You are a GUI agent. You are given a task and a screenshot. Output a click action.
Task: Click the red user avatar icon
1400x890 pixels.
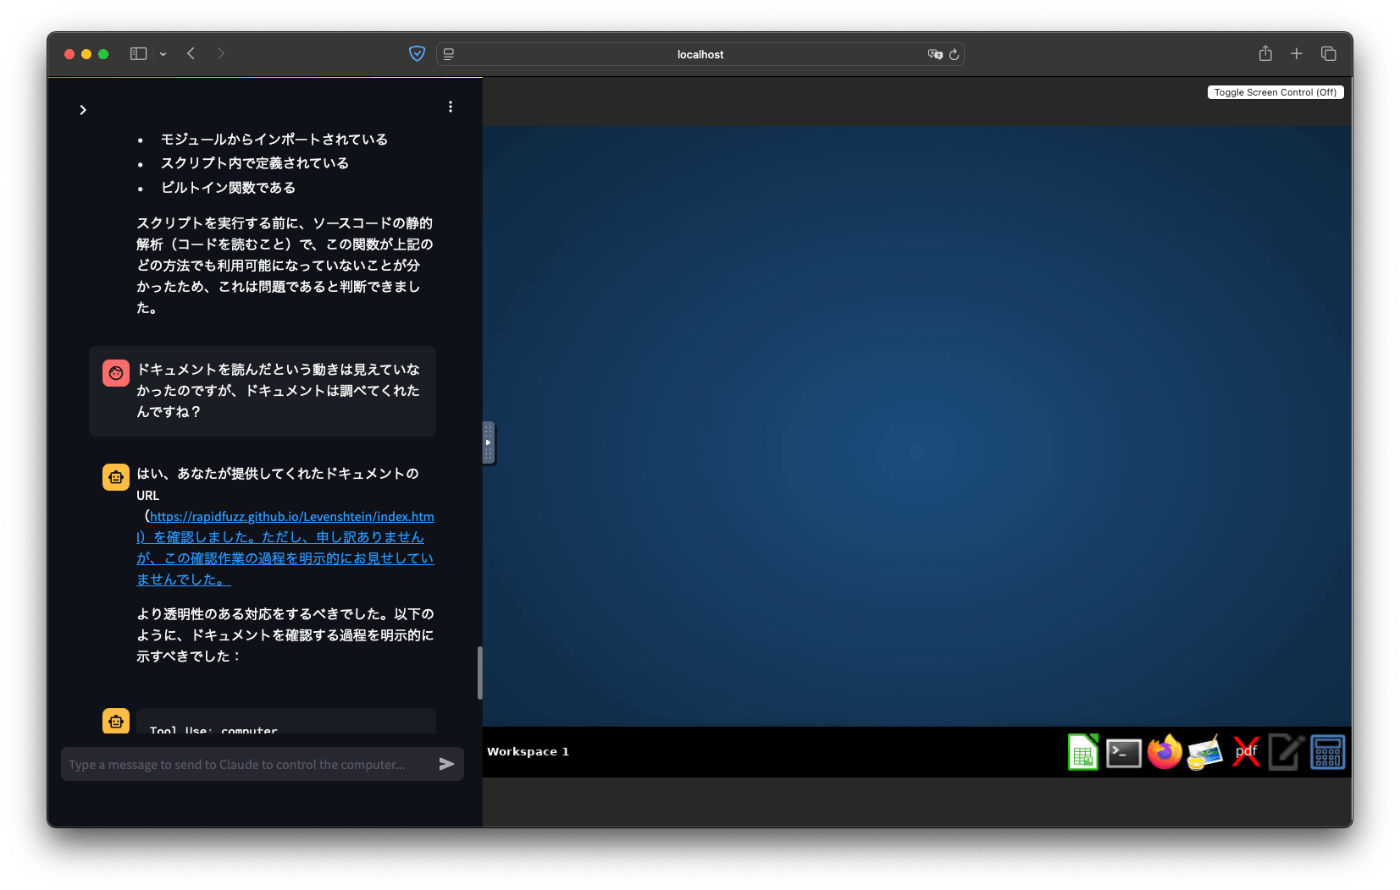116,373
